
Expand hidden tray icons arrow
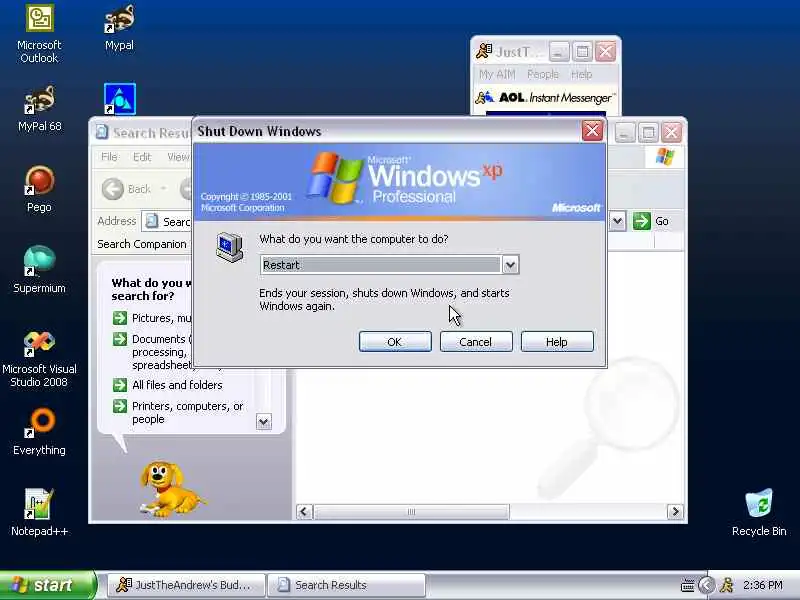point(707,585)
